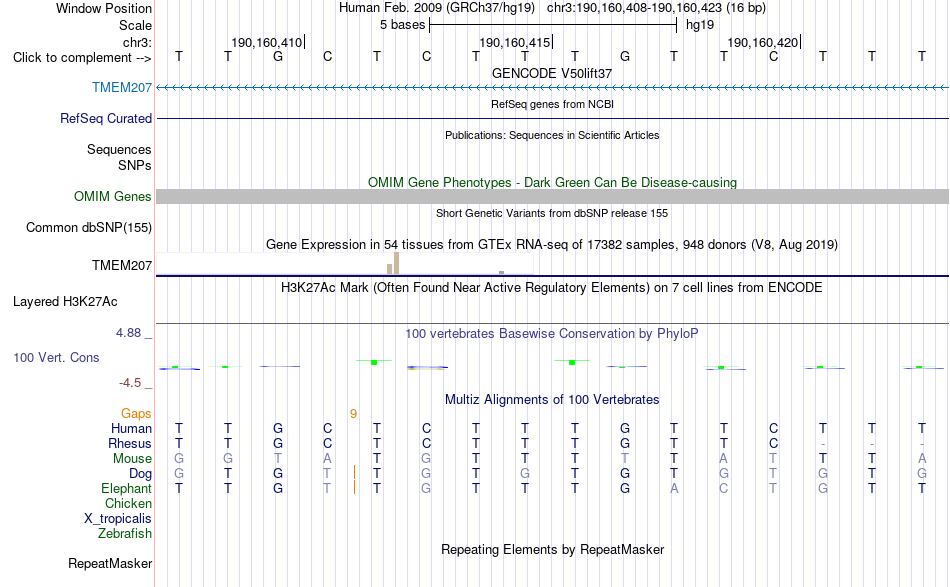Click the 'RefSeq genes from NCBI' title

tap(553, 104)
